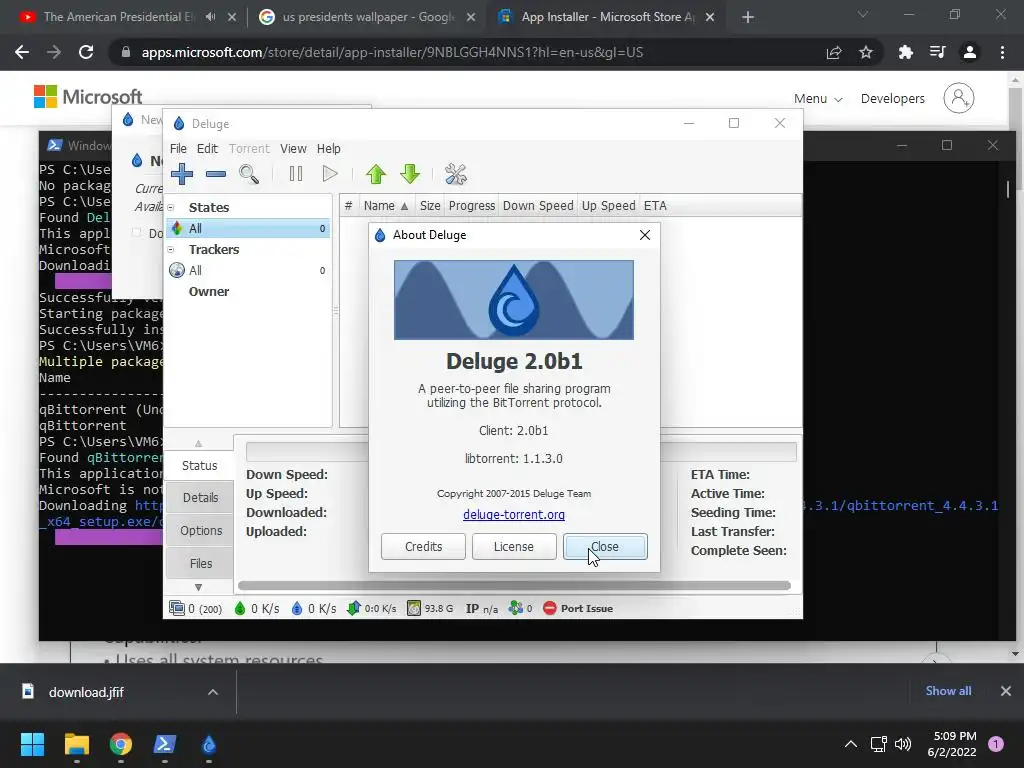Open Credits in About Deluge dialog

click(423, 547)
